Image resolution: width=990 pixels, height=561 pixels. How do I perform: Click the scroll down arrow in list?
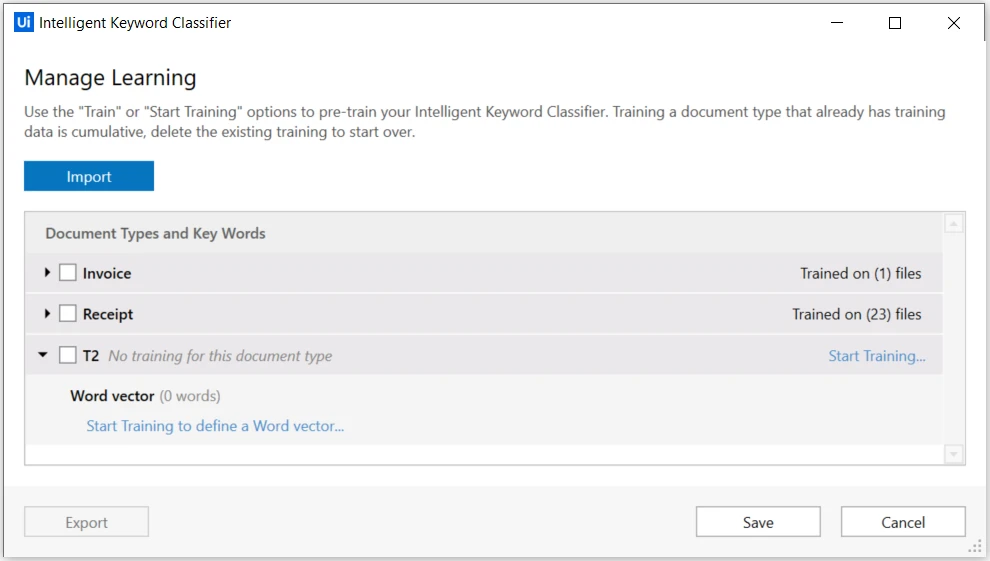(953, 454)
